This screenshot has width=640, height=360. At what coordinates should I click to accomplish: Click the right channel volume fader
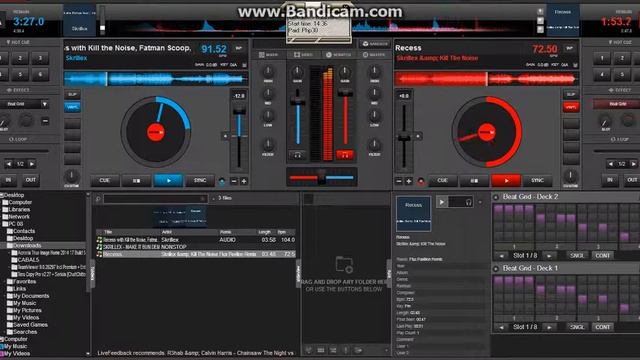pos(345,93)
